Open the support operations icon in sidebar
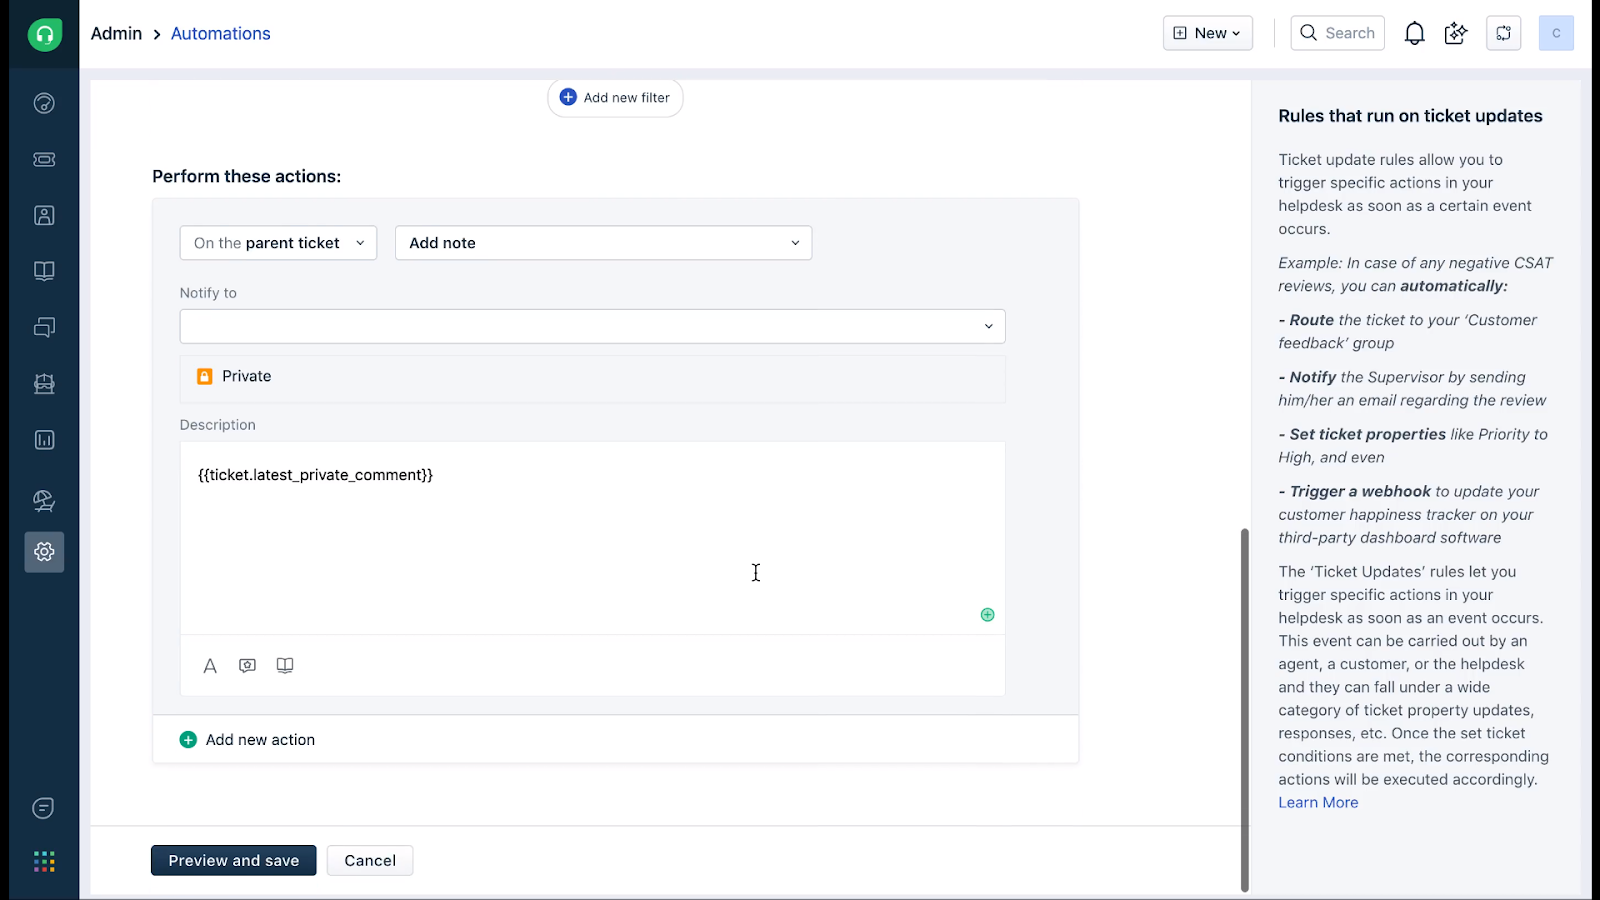The image size is (1600, 900). tap(44, 500)
